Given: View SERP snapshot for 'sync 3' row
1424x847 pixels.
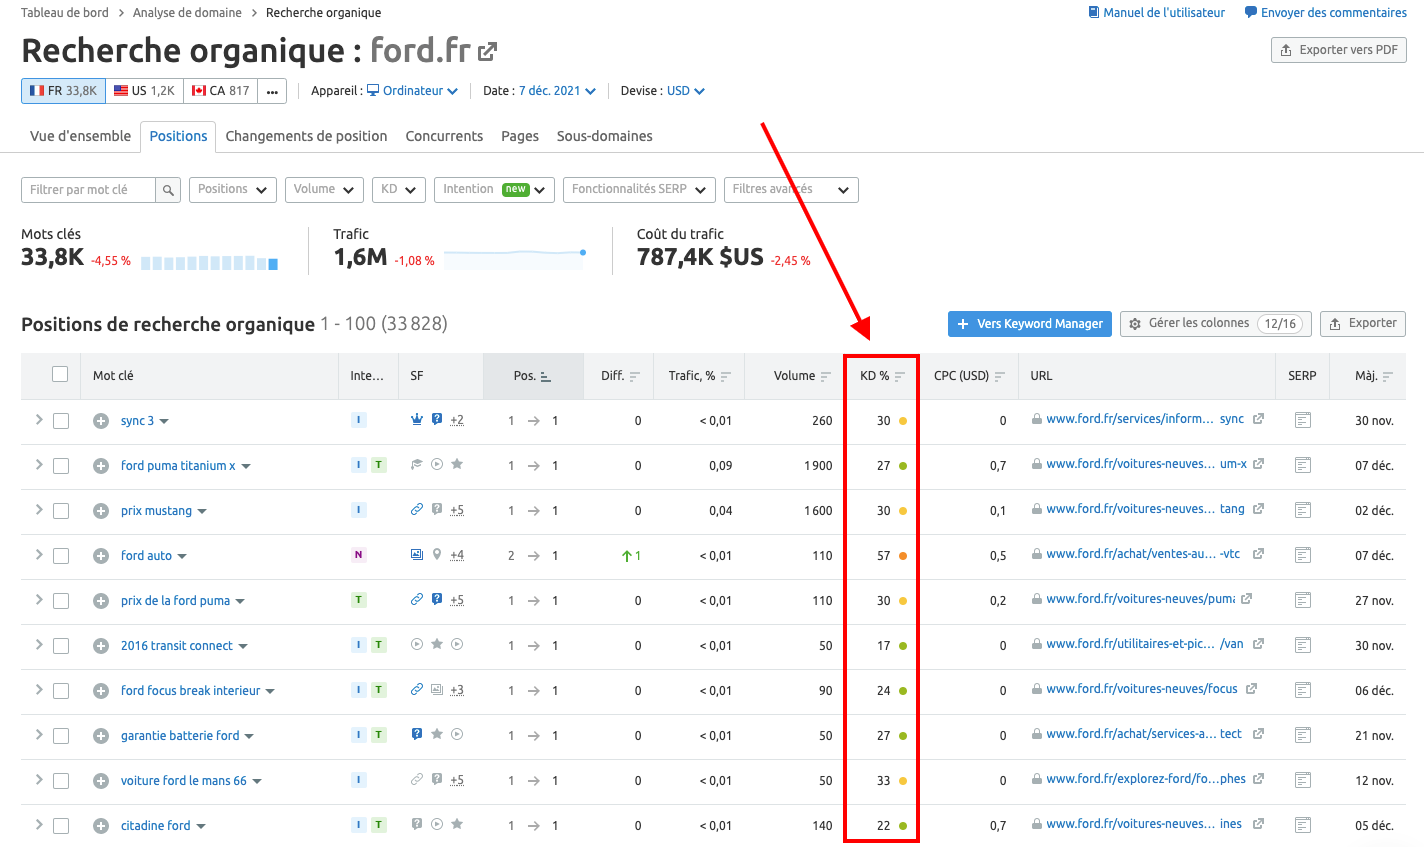Looking at the screenshot, I should (x=1302, y=420).
